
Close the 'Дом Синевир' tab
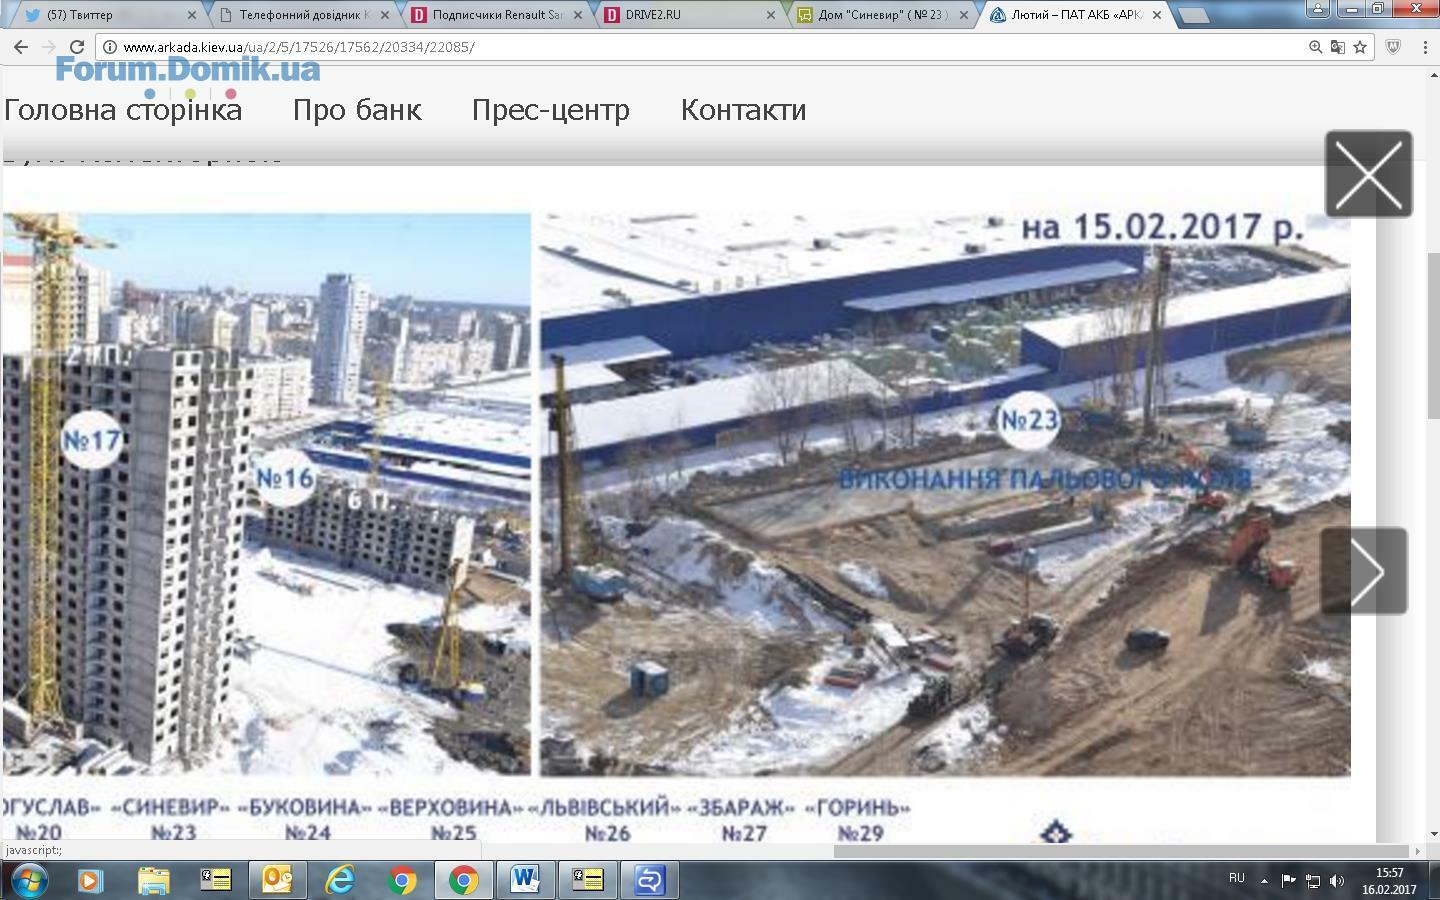tap(964, 15)
